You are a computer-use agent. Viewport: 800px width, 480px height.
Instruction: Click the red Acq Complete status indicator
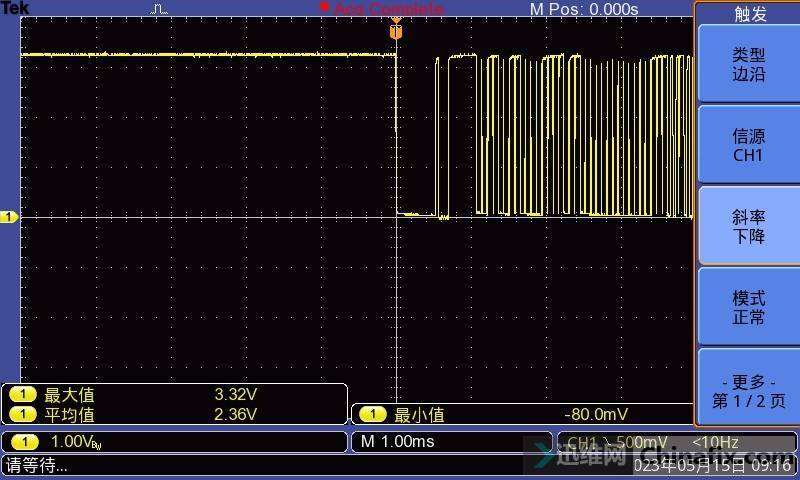pos(382,8)
